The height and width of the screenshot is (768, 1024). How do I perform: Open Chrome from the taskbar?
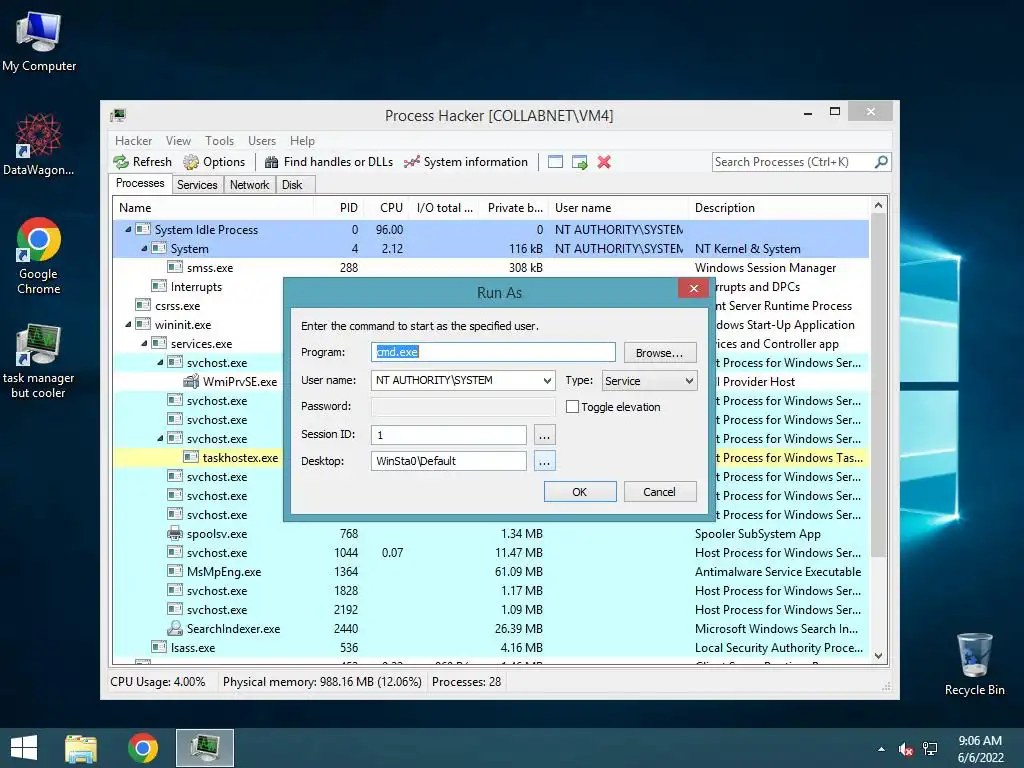[x=143, y=748]
